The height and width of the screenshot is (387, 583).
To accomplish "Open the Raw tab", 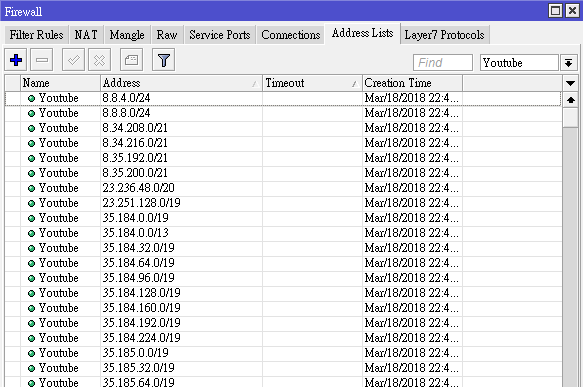I will coord(167,35).
